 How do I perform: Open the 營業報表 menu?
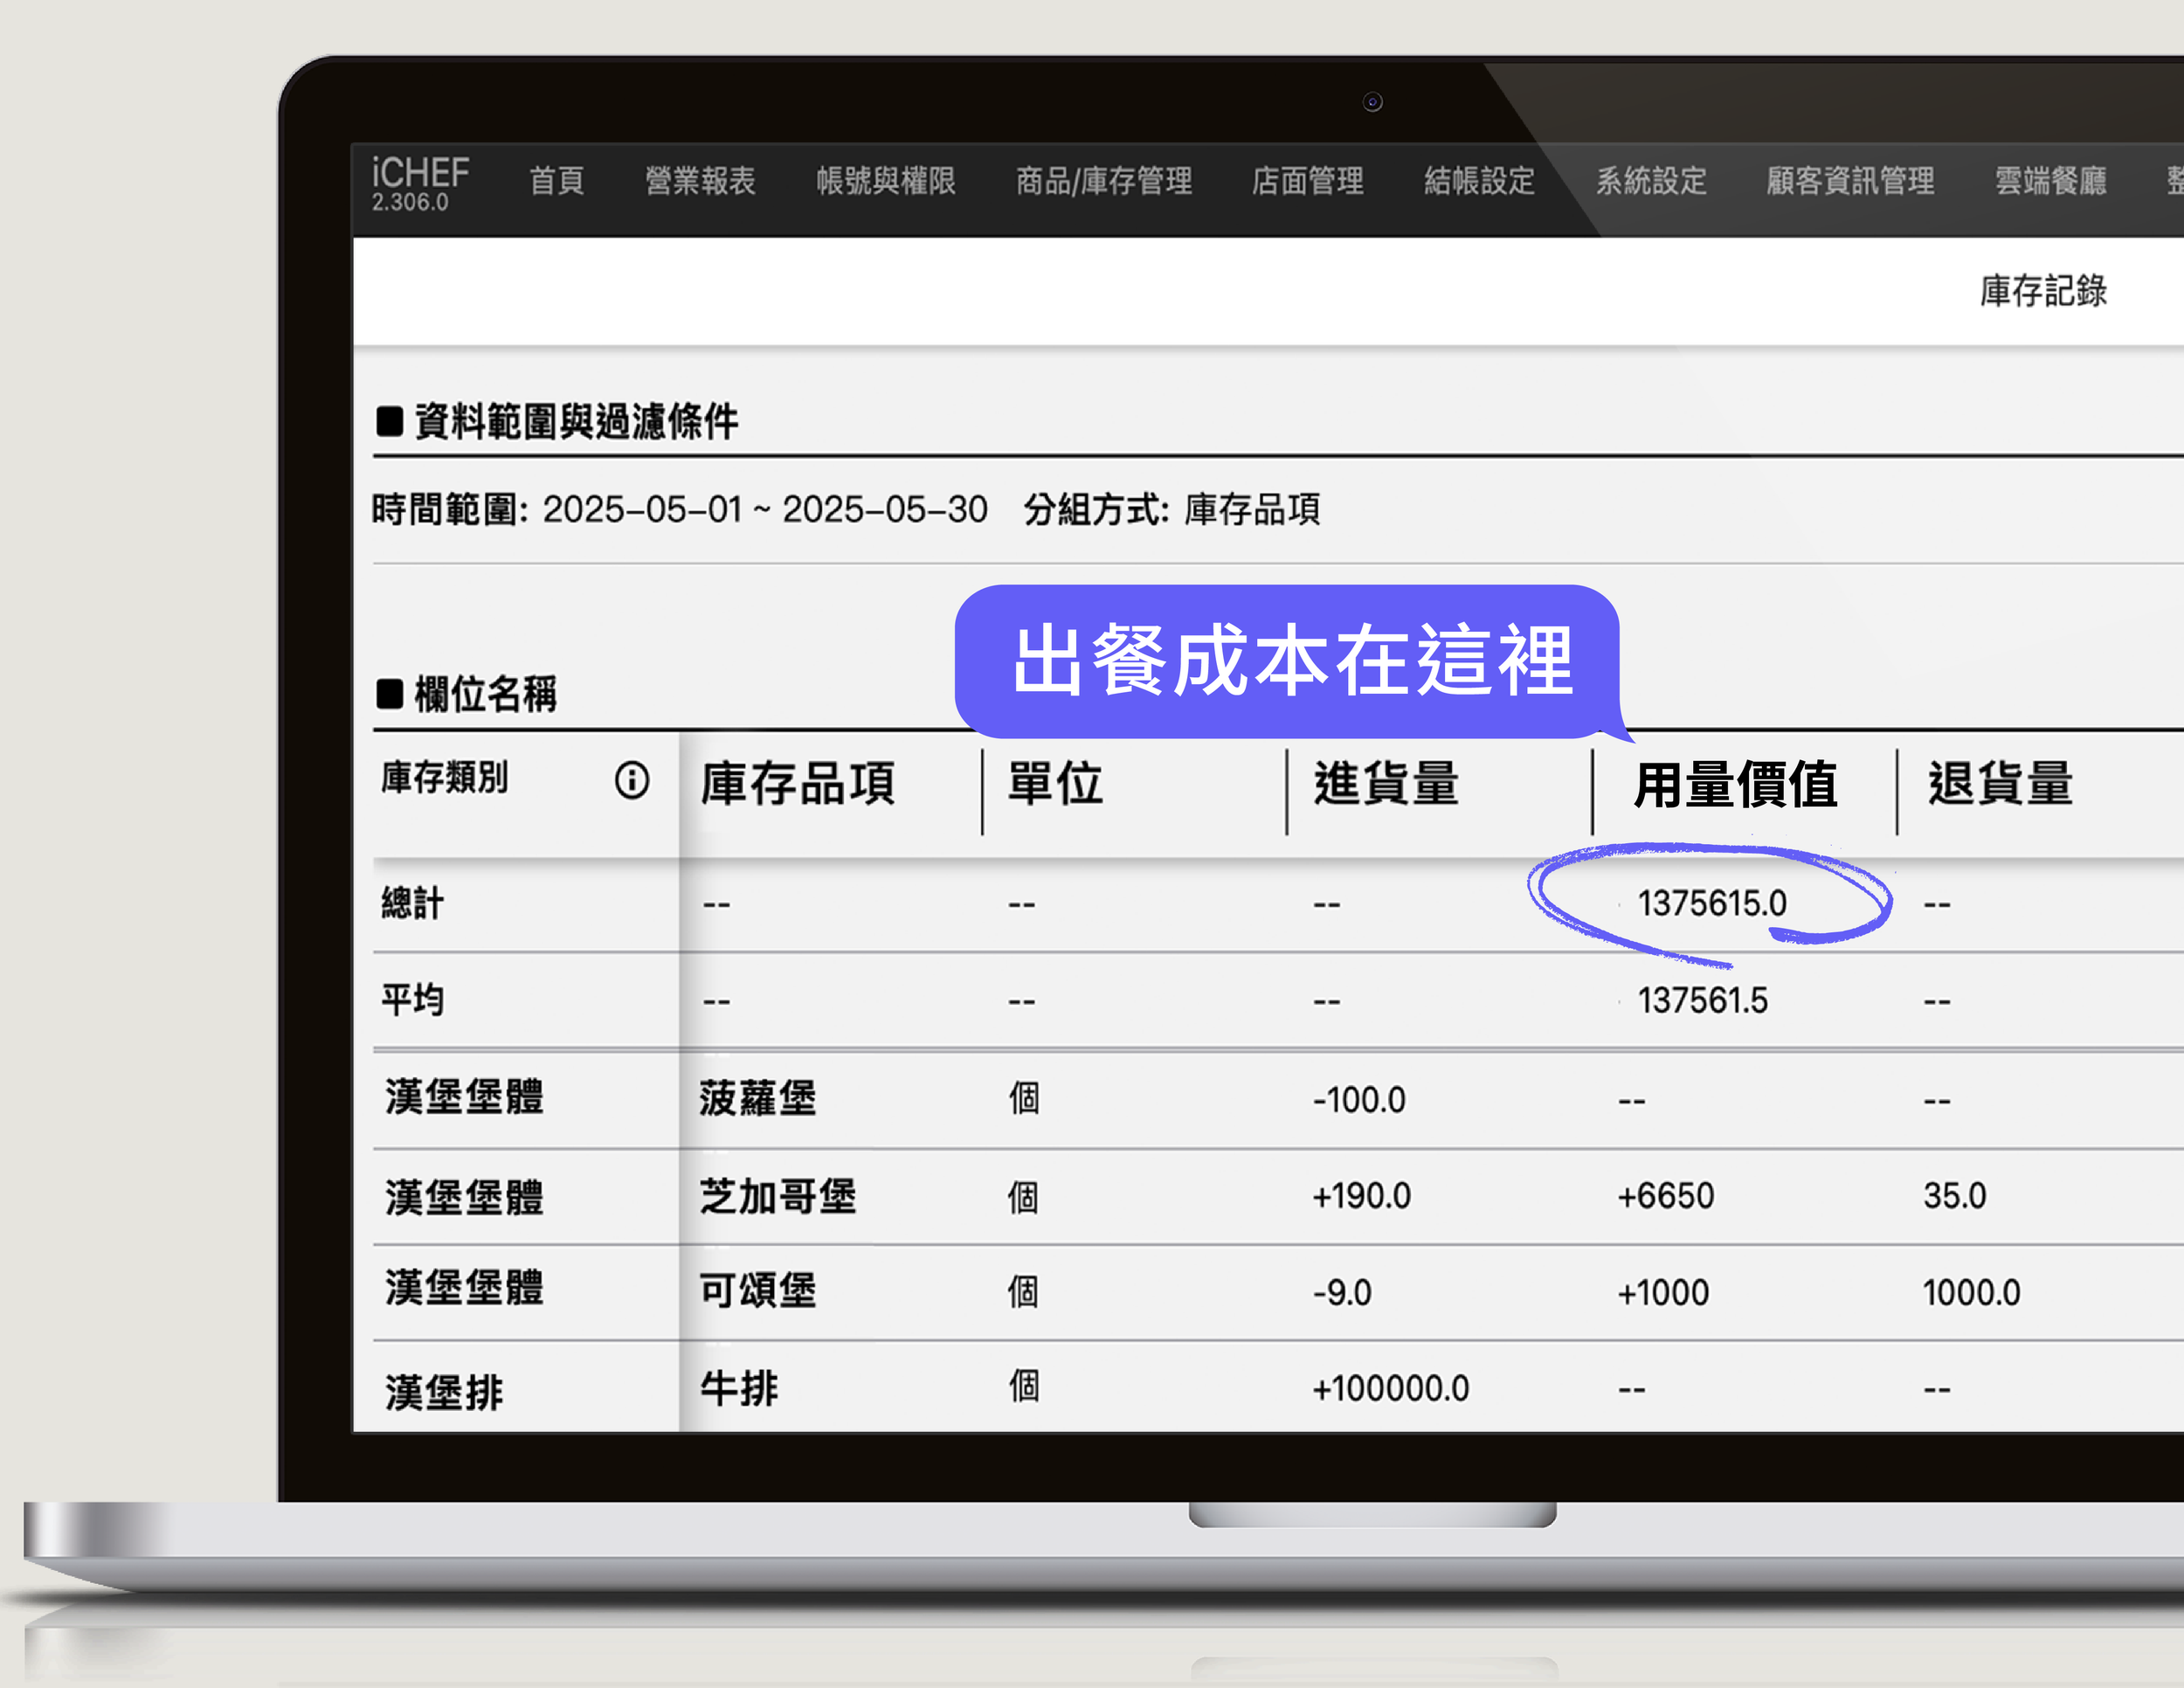coord(699,181)
